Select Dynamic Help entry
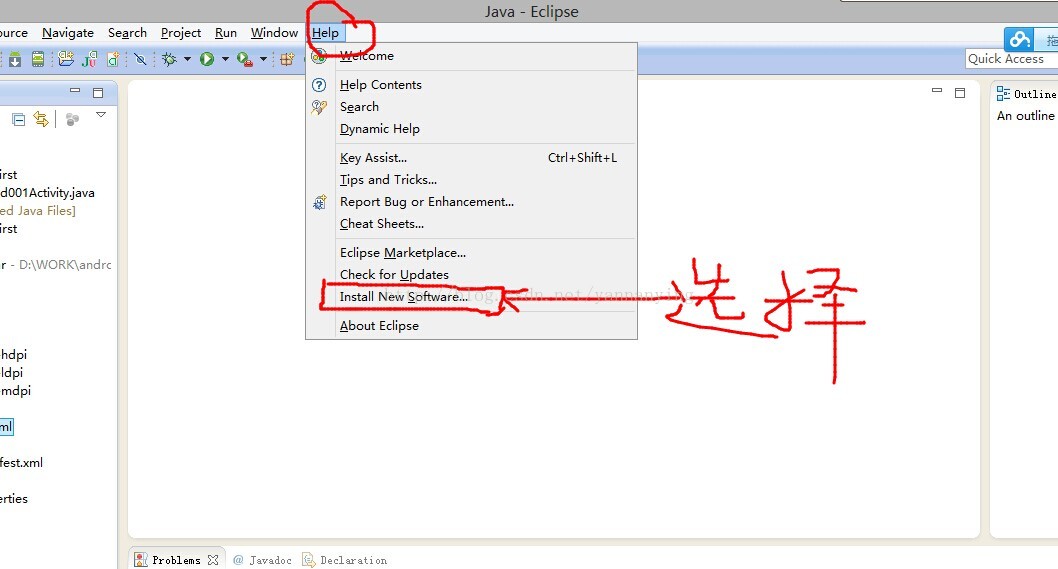 (472, 129)
